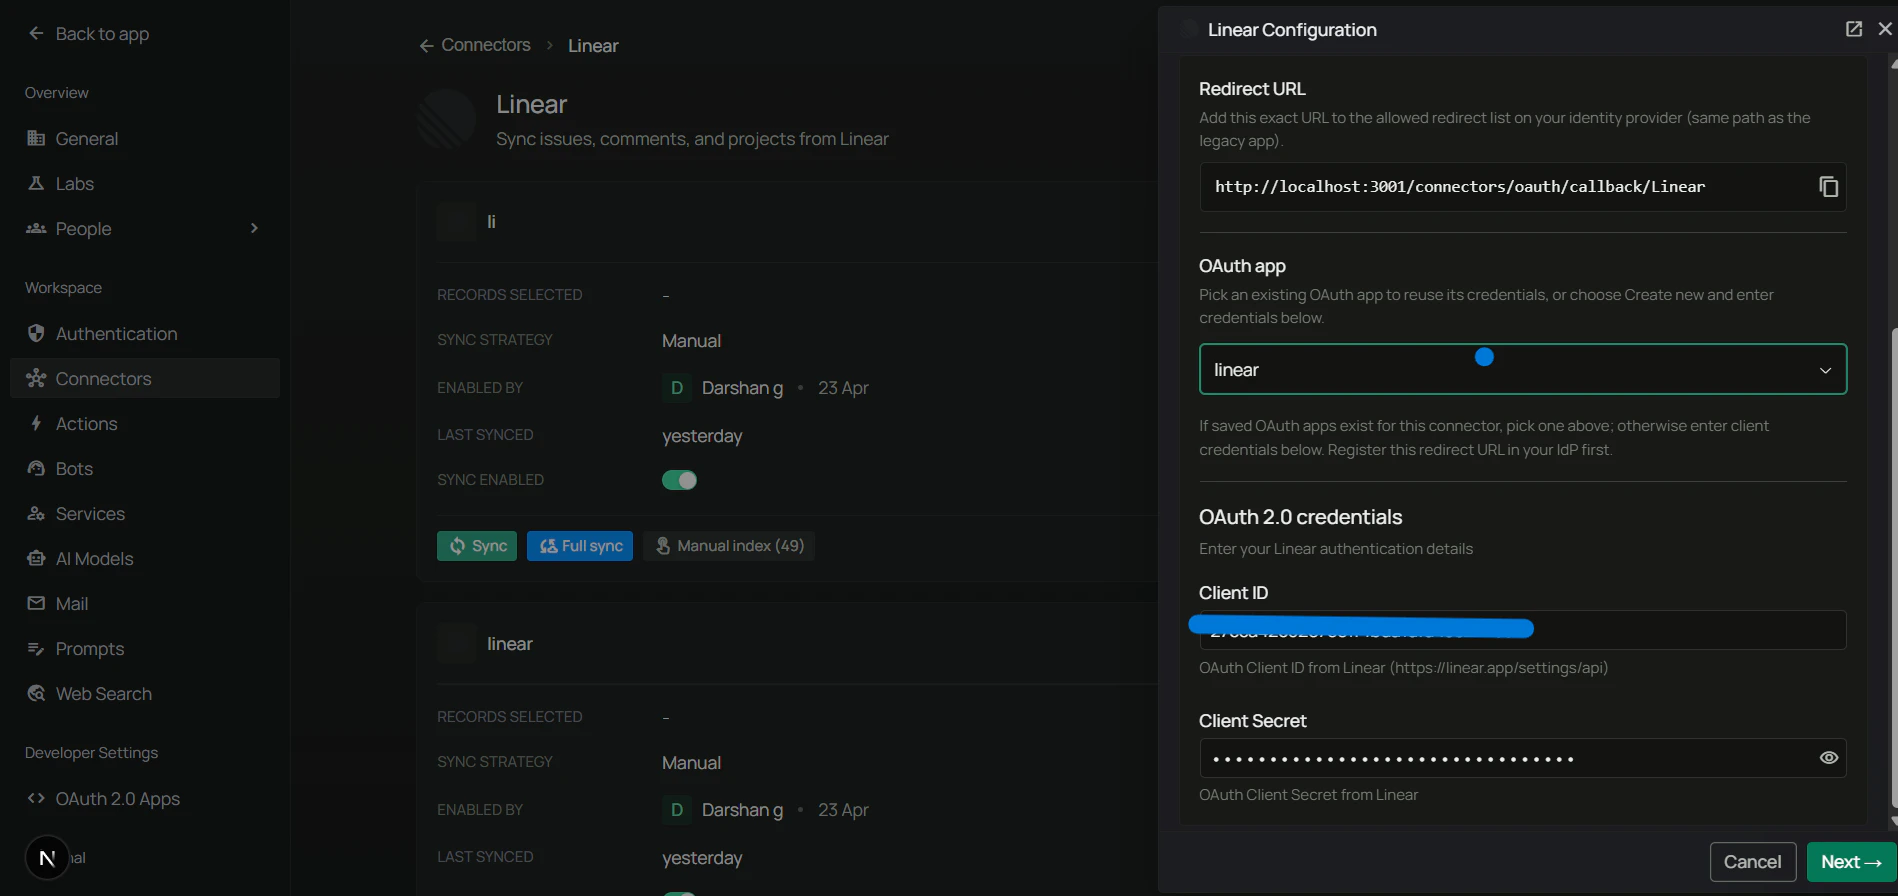Image resolution: width=1898 pixels, height=896 pixels.
Task: Click the Authentication shield icon
Action: tap(36, 333)
